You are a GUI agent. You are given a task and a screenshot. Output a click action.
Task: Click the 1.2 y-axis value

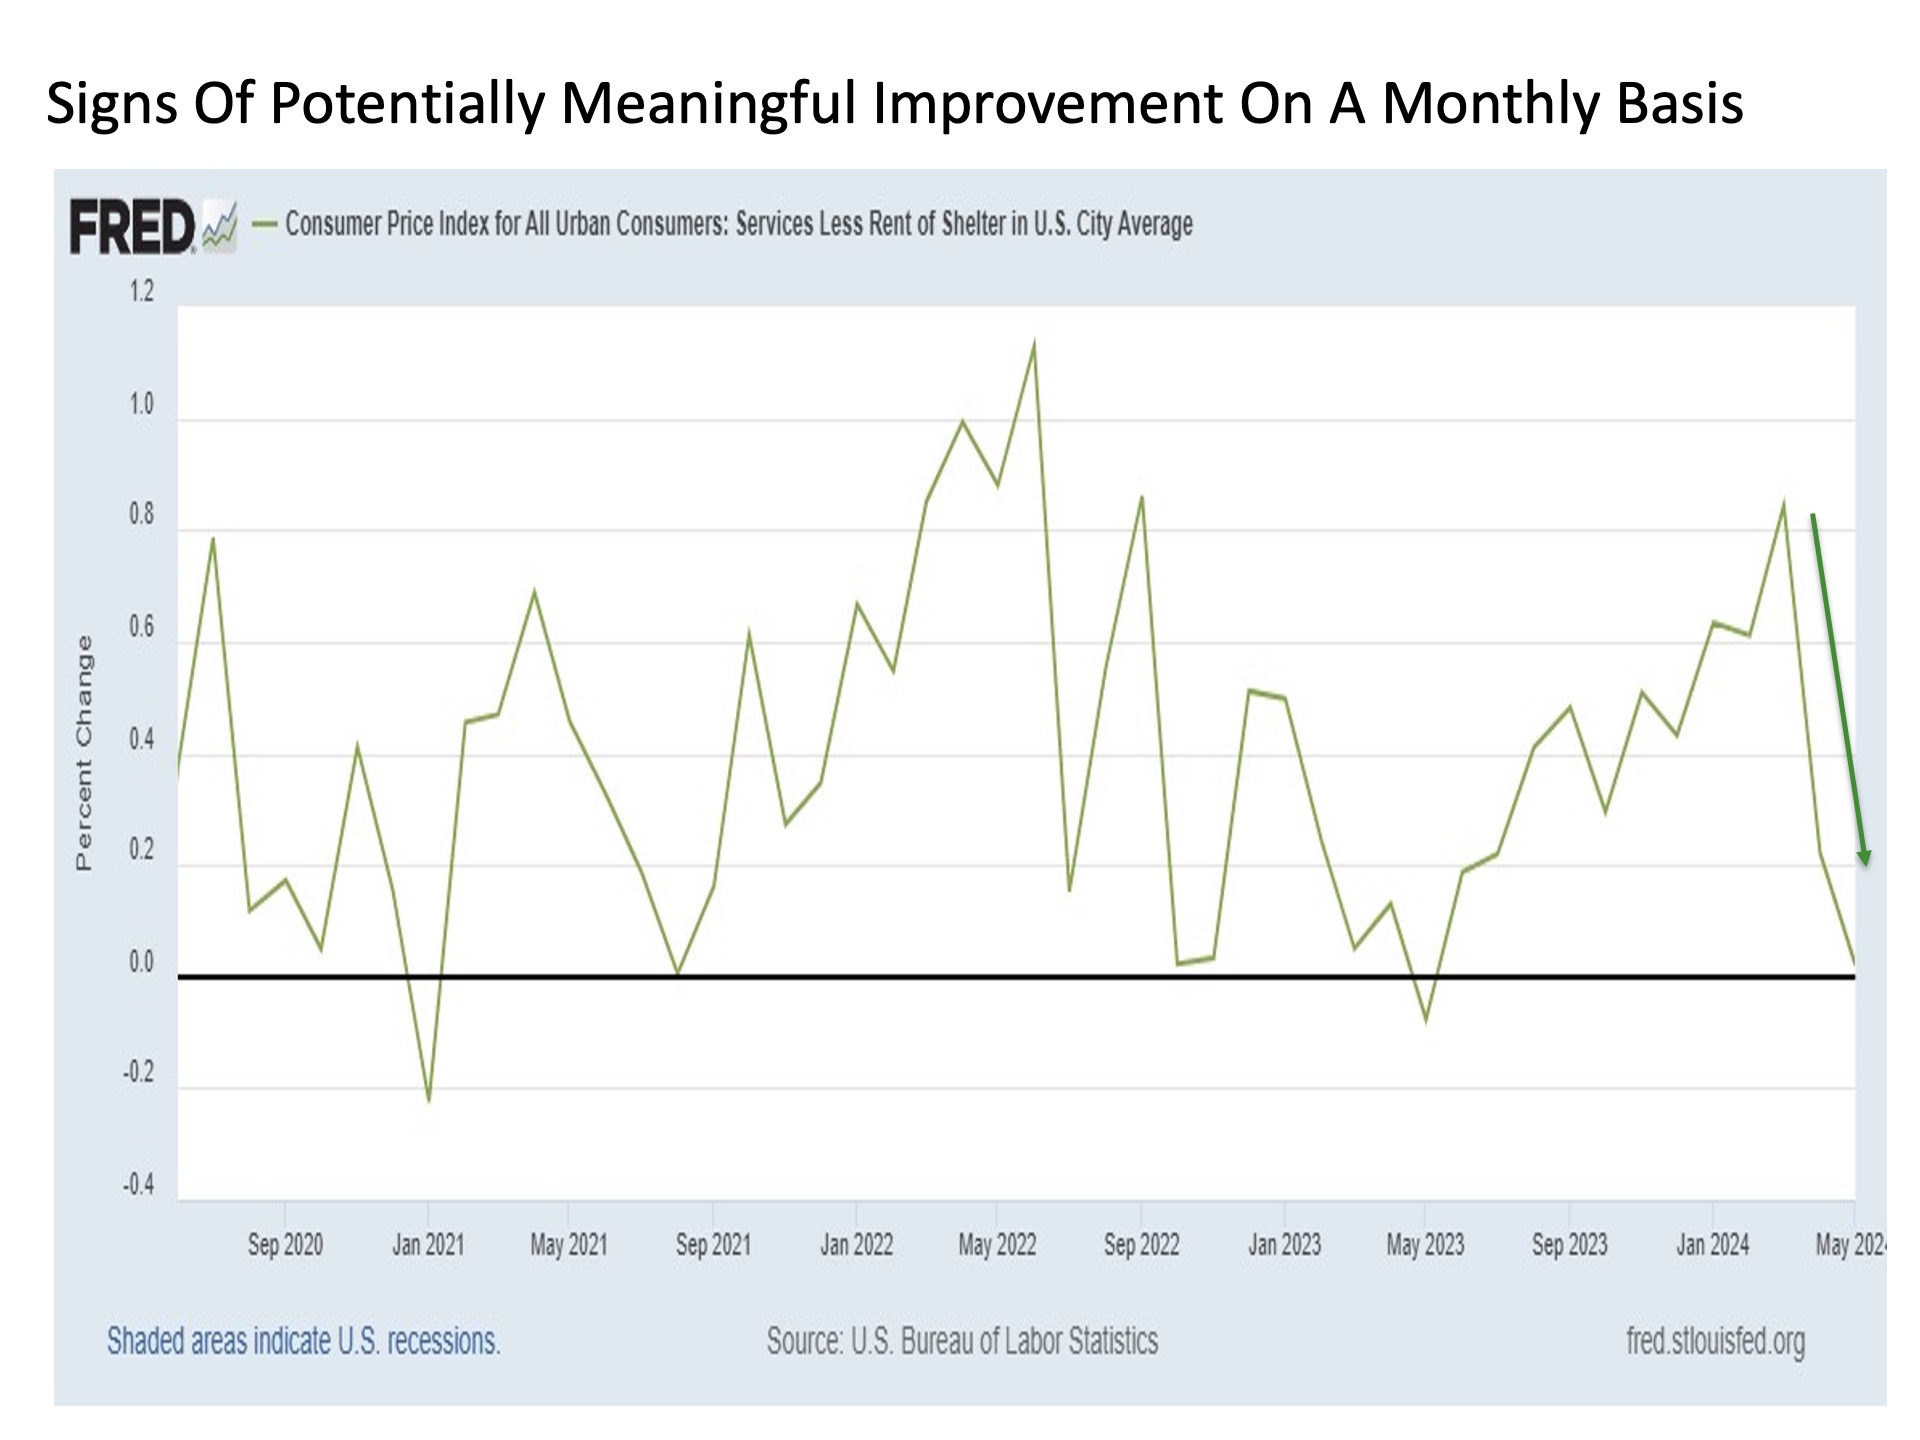tap(142, 292)
